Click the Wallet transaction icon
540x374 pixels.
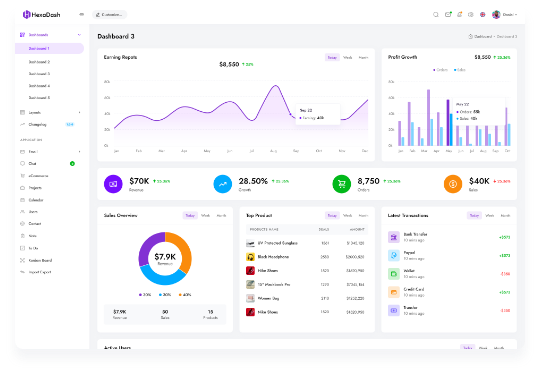pos(394,274)
